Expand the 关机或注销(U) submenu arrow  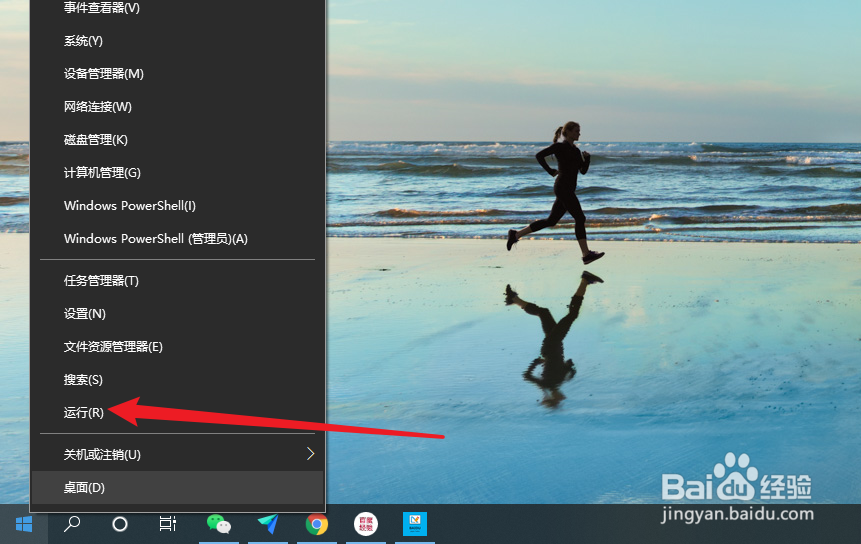(x=310, y=454)
